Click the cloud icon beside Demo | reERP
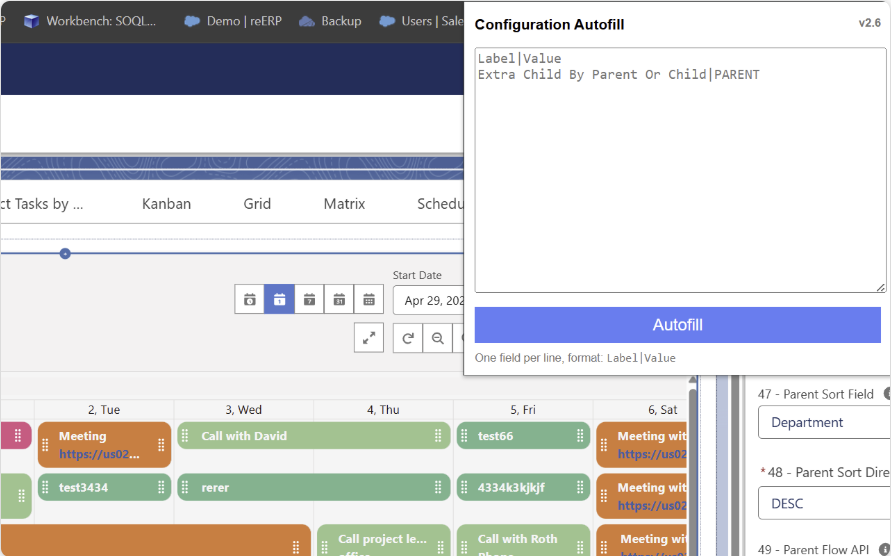Screen dimensions: 891x556 (x=192, y=21)
